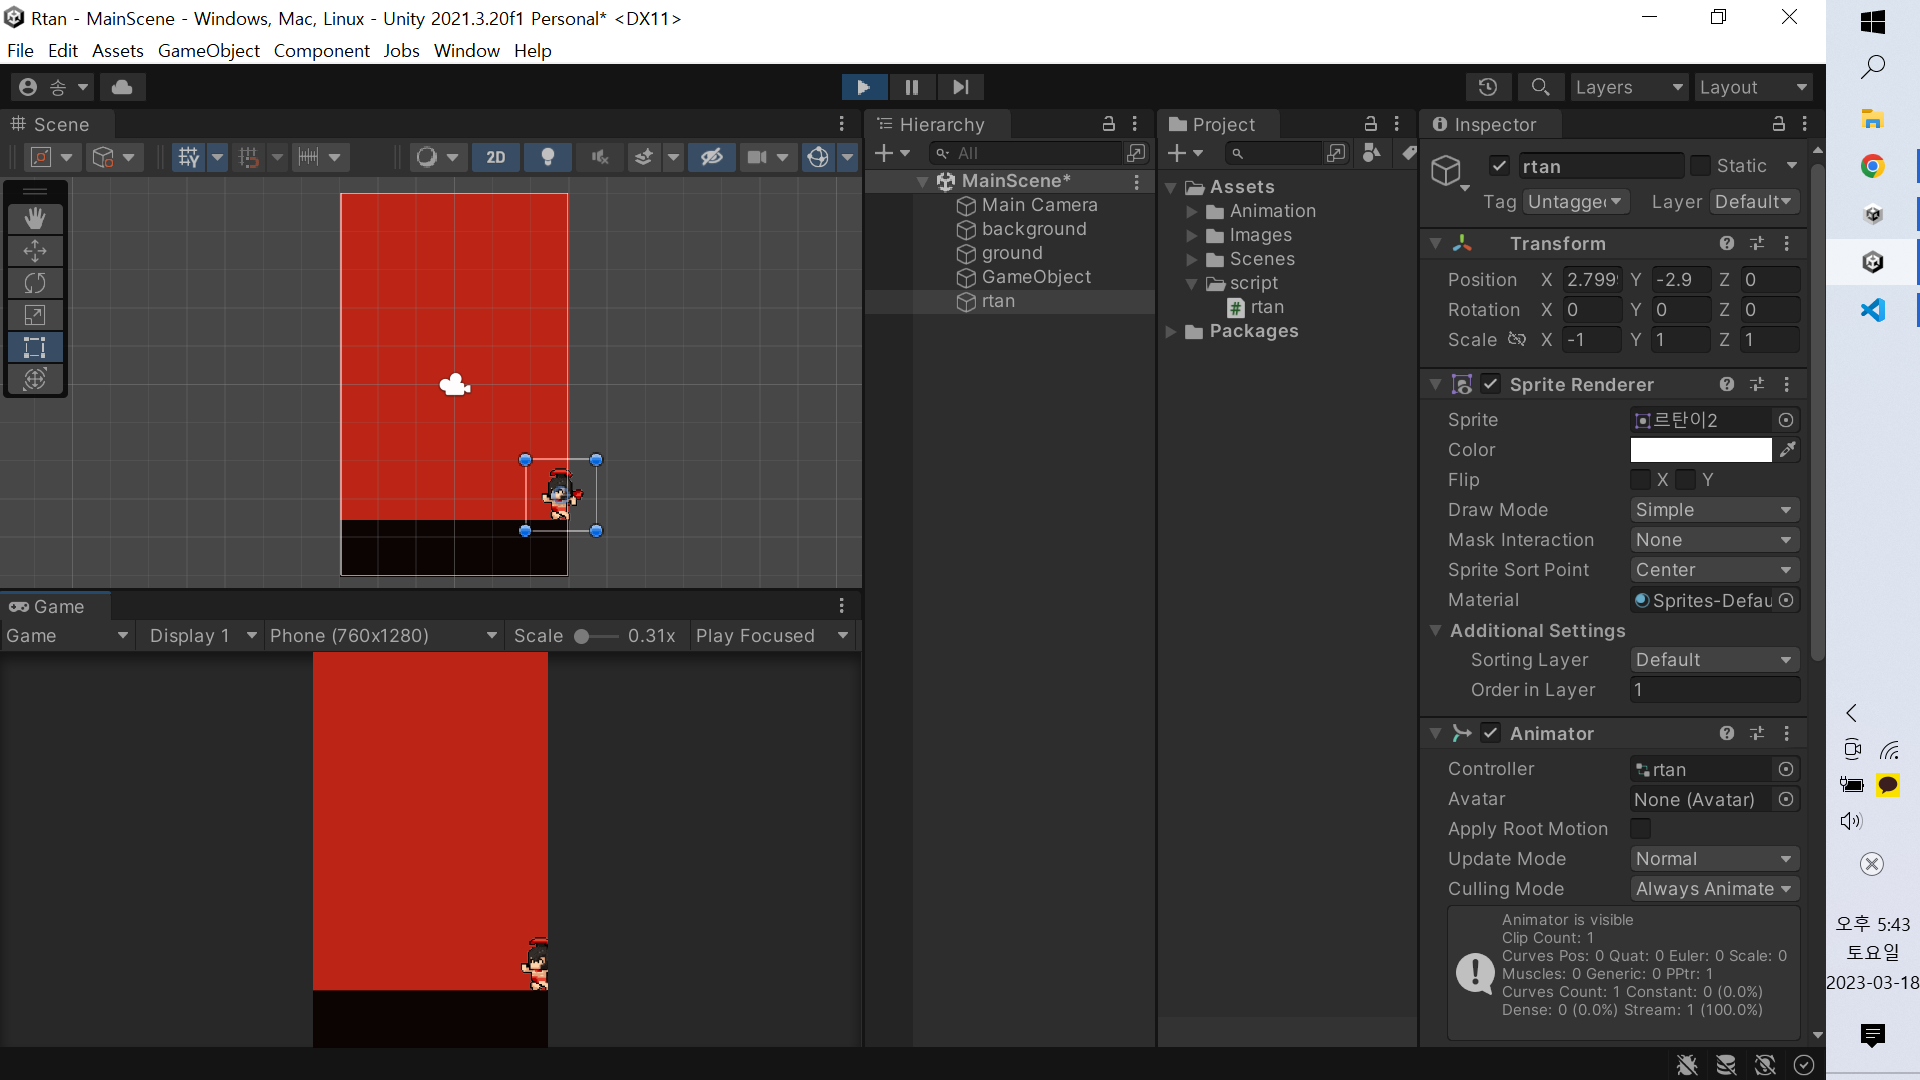The height and width of the screenshot is (1080, 1920).
Task: Enable Apply Root Motion checkbox
Action: [x=1641, y=829]
